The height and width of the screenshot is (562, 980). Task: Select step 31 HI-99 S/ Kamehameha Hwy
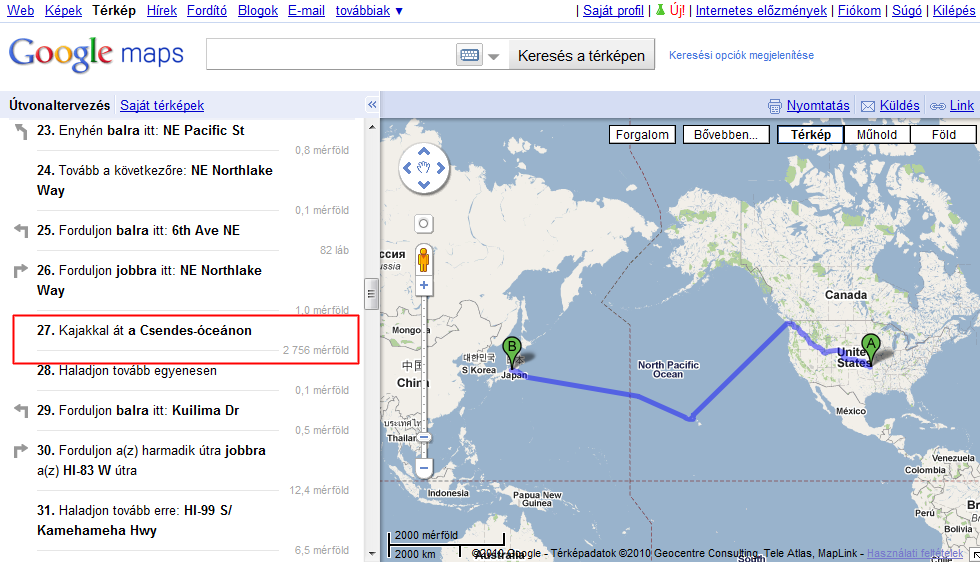(x=134, y=520)
